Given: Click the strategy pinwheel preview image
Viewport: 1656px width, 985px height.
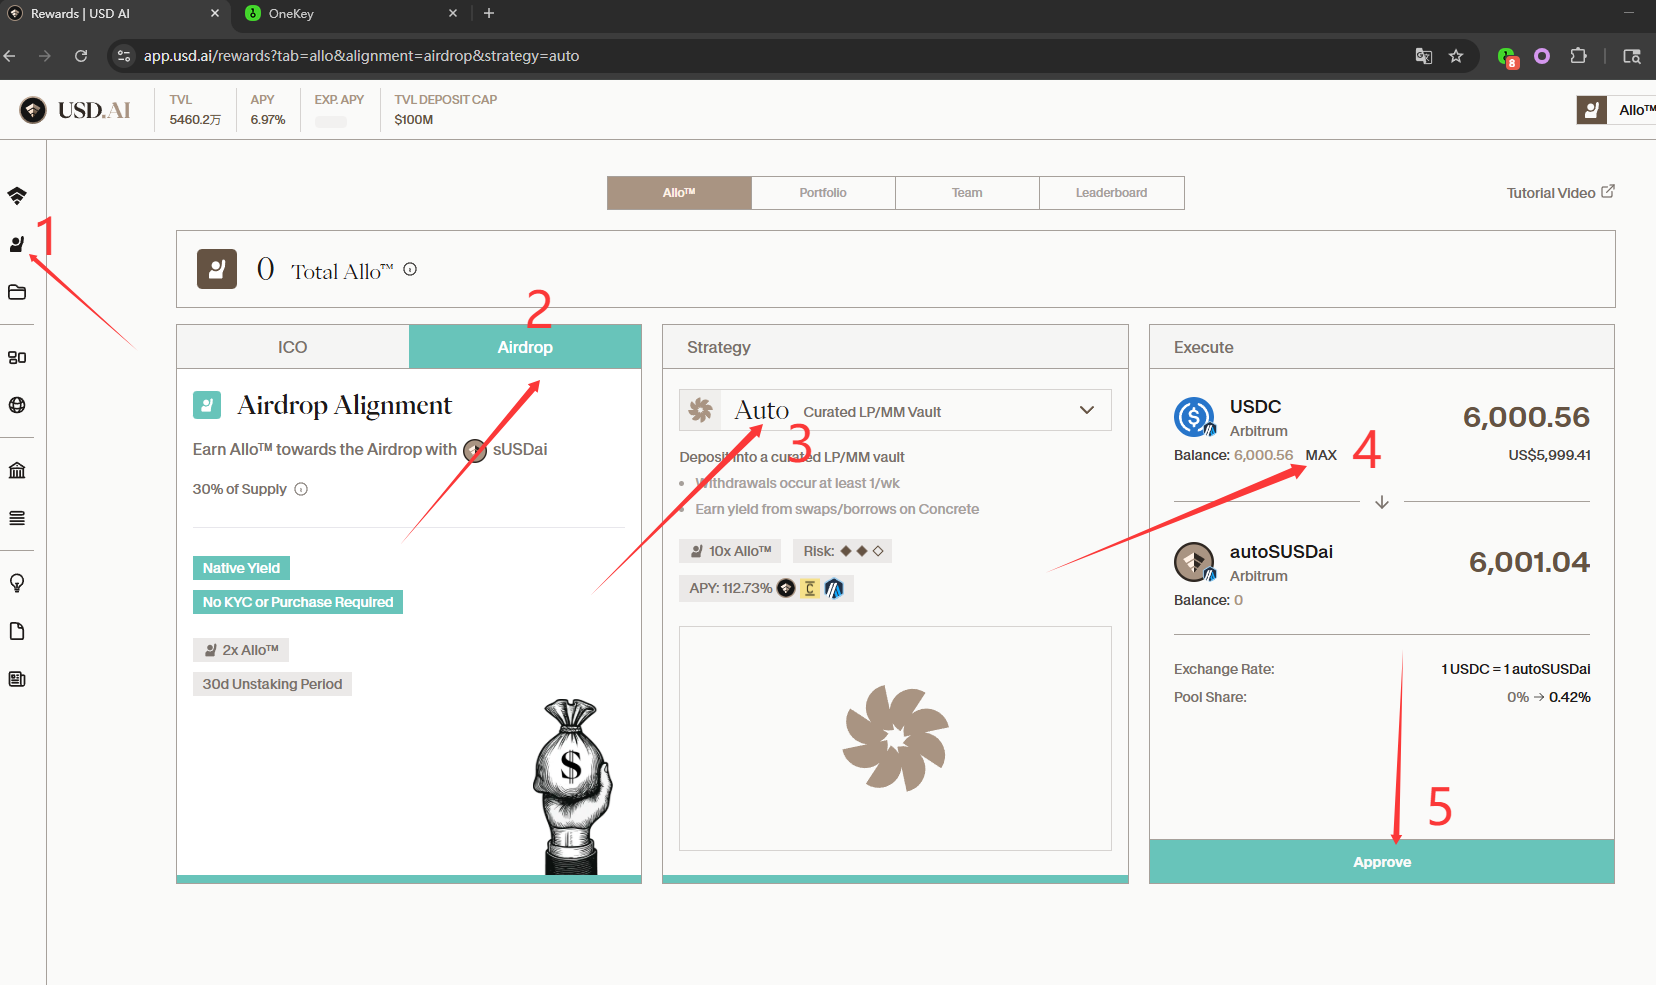Looking at the screenshot, I should (x=895, y=738).
